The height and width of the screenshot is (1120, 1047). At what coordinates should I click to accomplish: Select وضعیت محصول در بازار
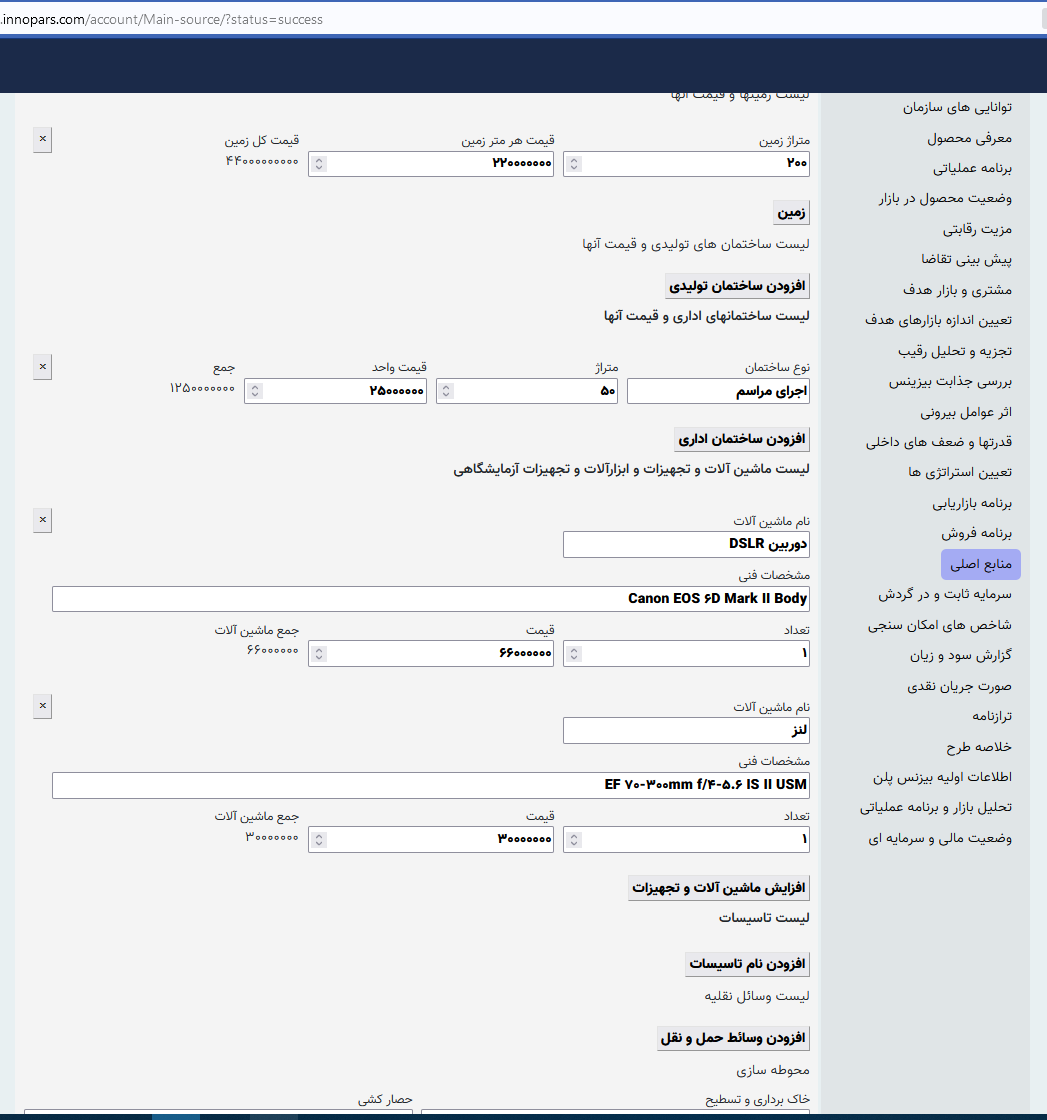(x=945, y=199)
